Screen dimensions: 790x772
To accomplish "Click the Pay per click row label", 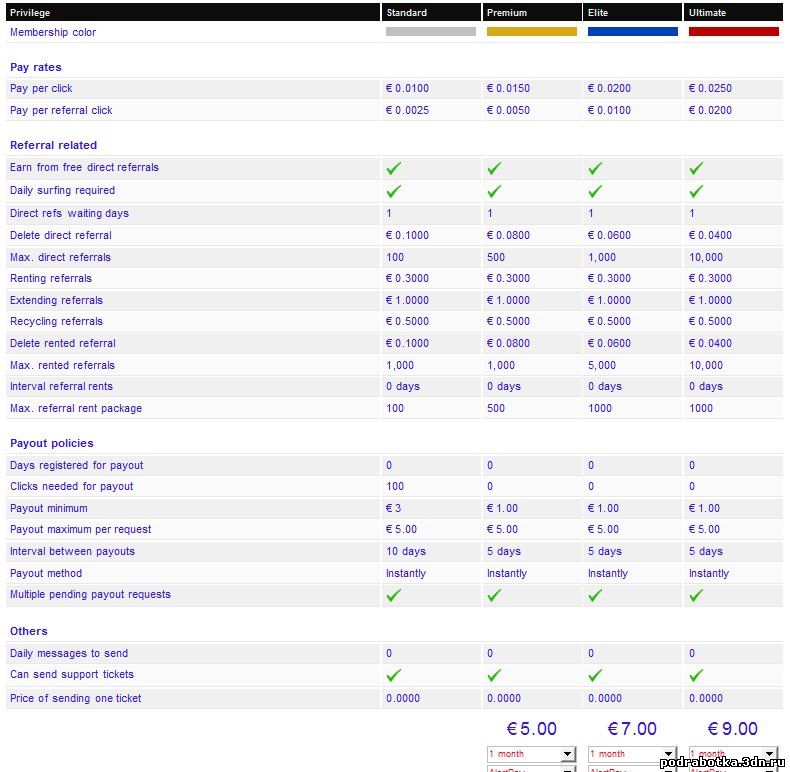I will (x=41, y=89).
